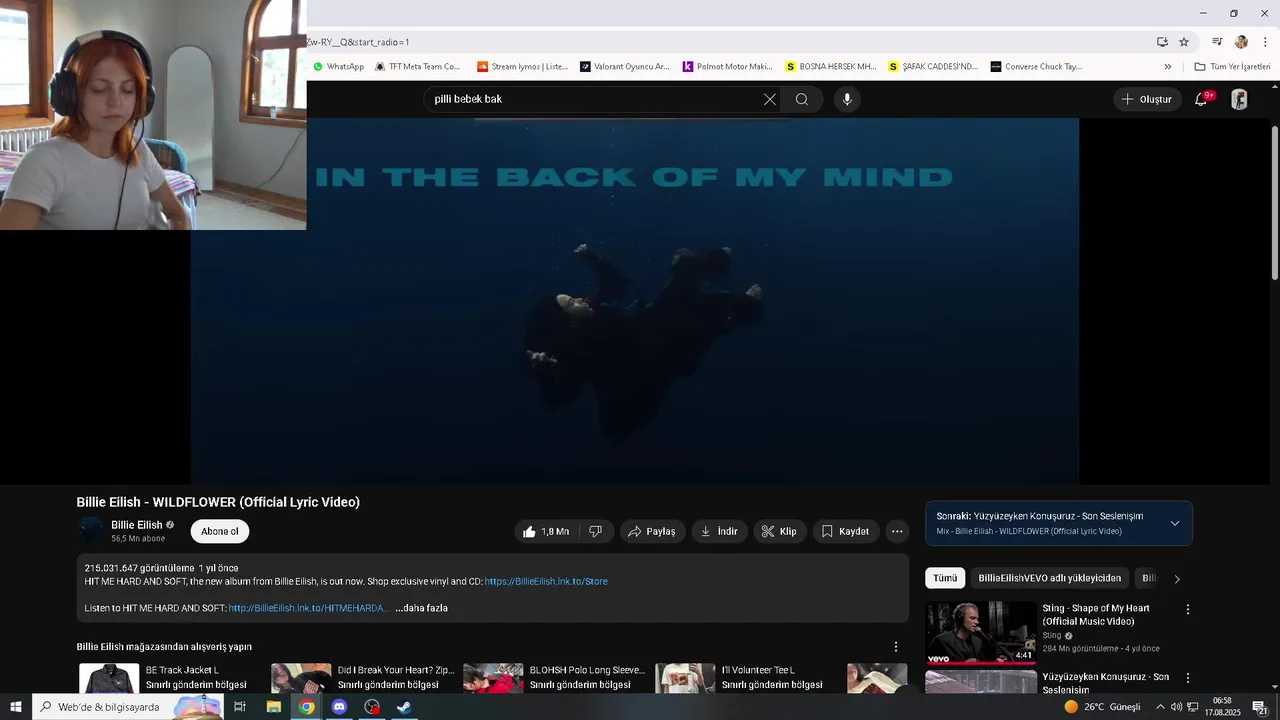This screenshot has height=720, width=1280.
Task: Switch to Discord on taskbar
Action: click(x=339, y=707)
